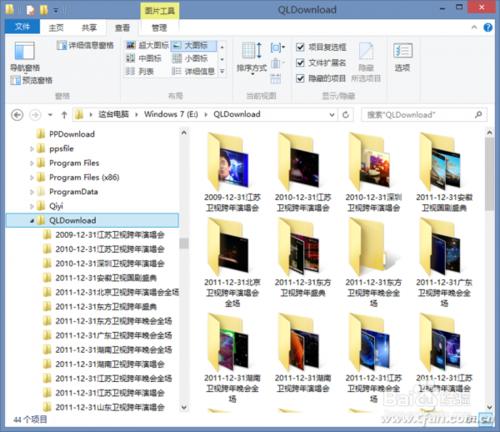Image resolution: width=500 pixels, height=432 pixels.
Task: Collapse the QLDownload tree node
Action: click(32, 220)
